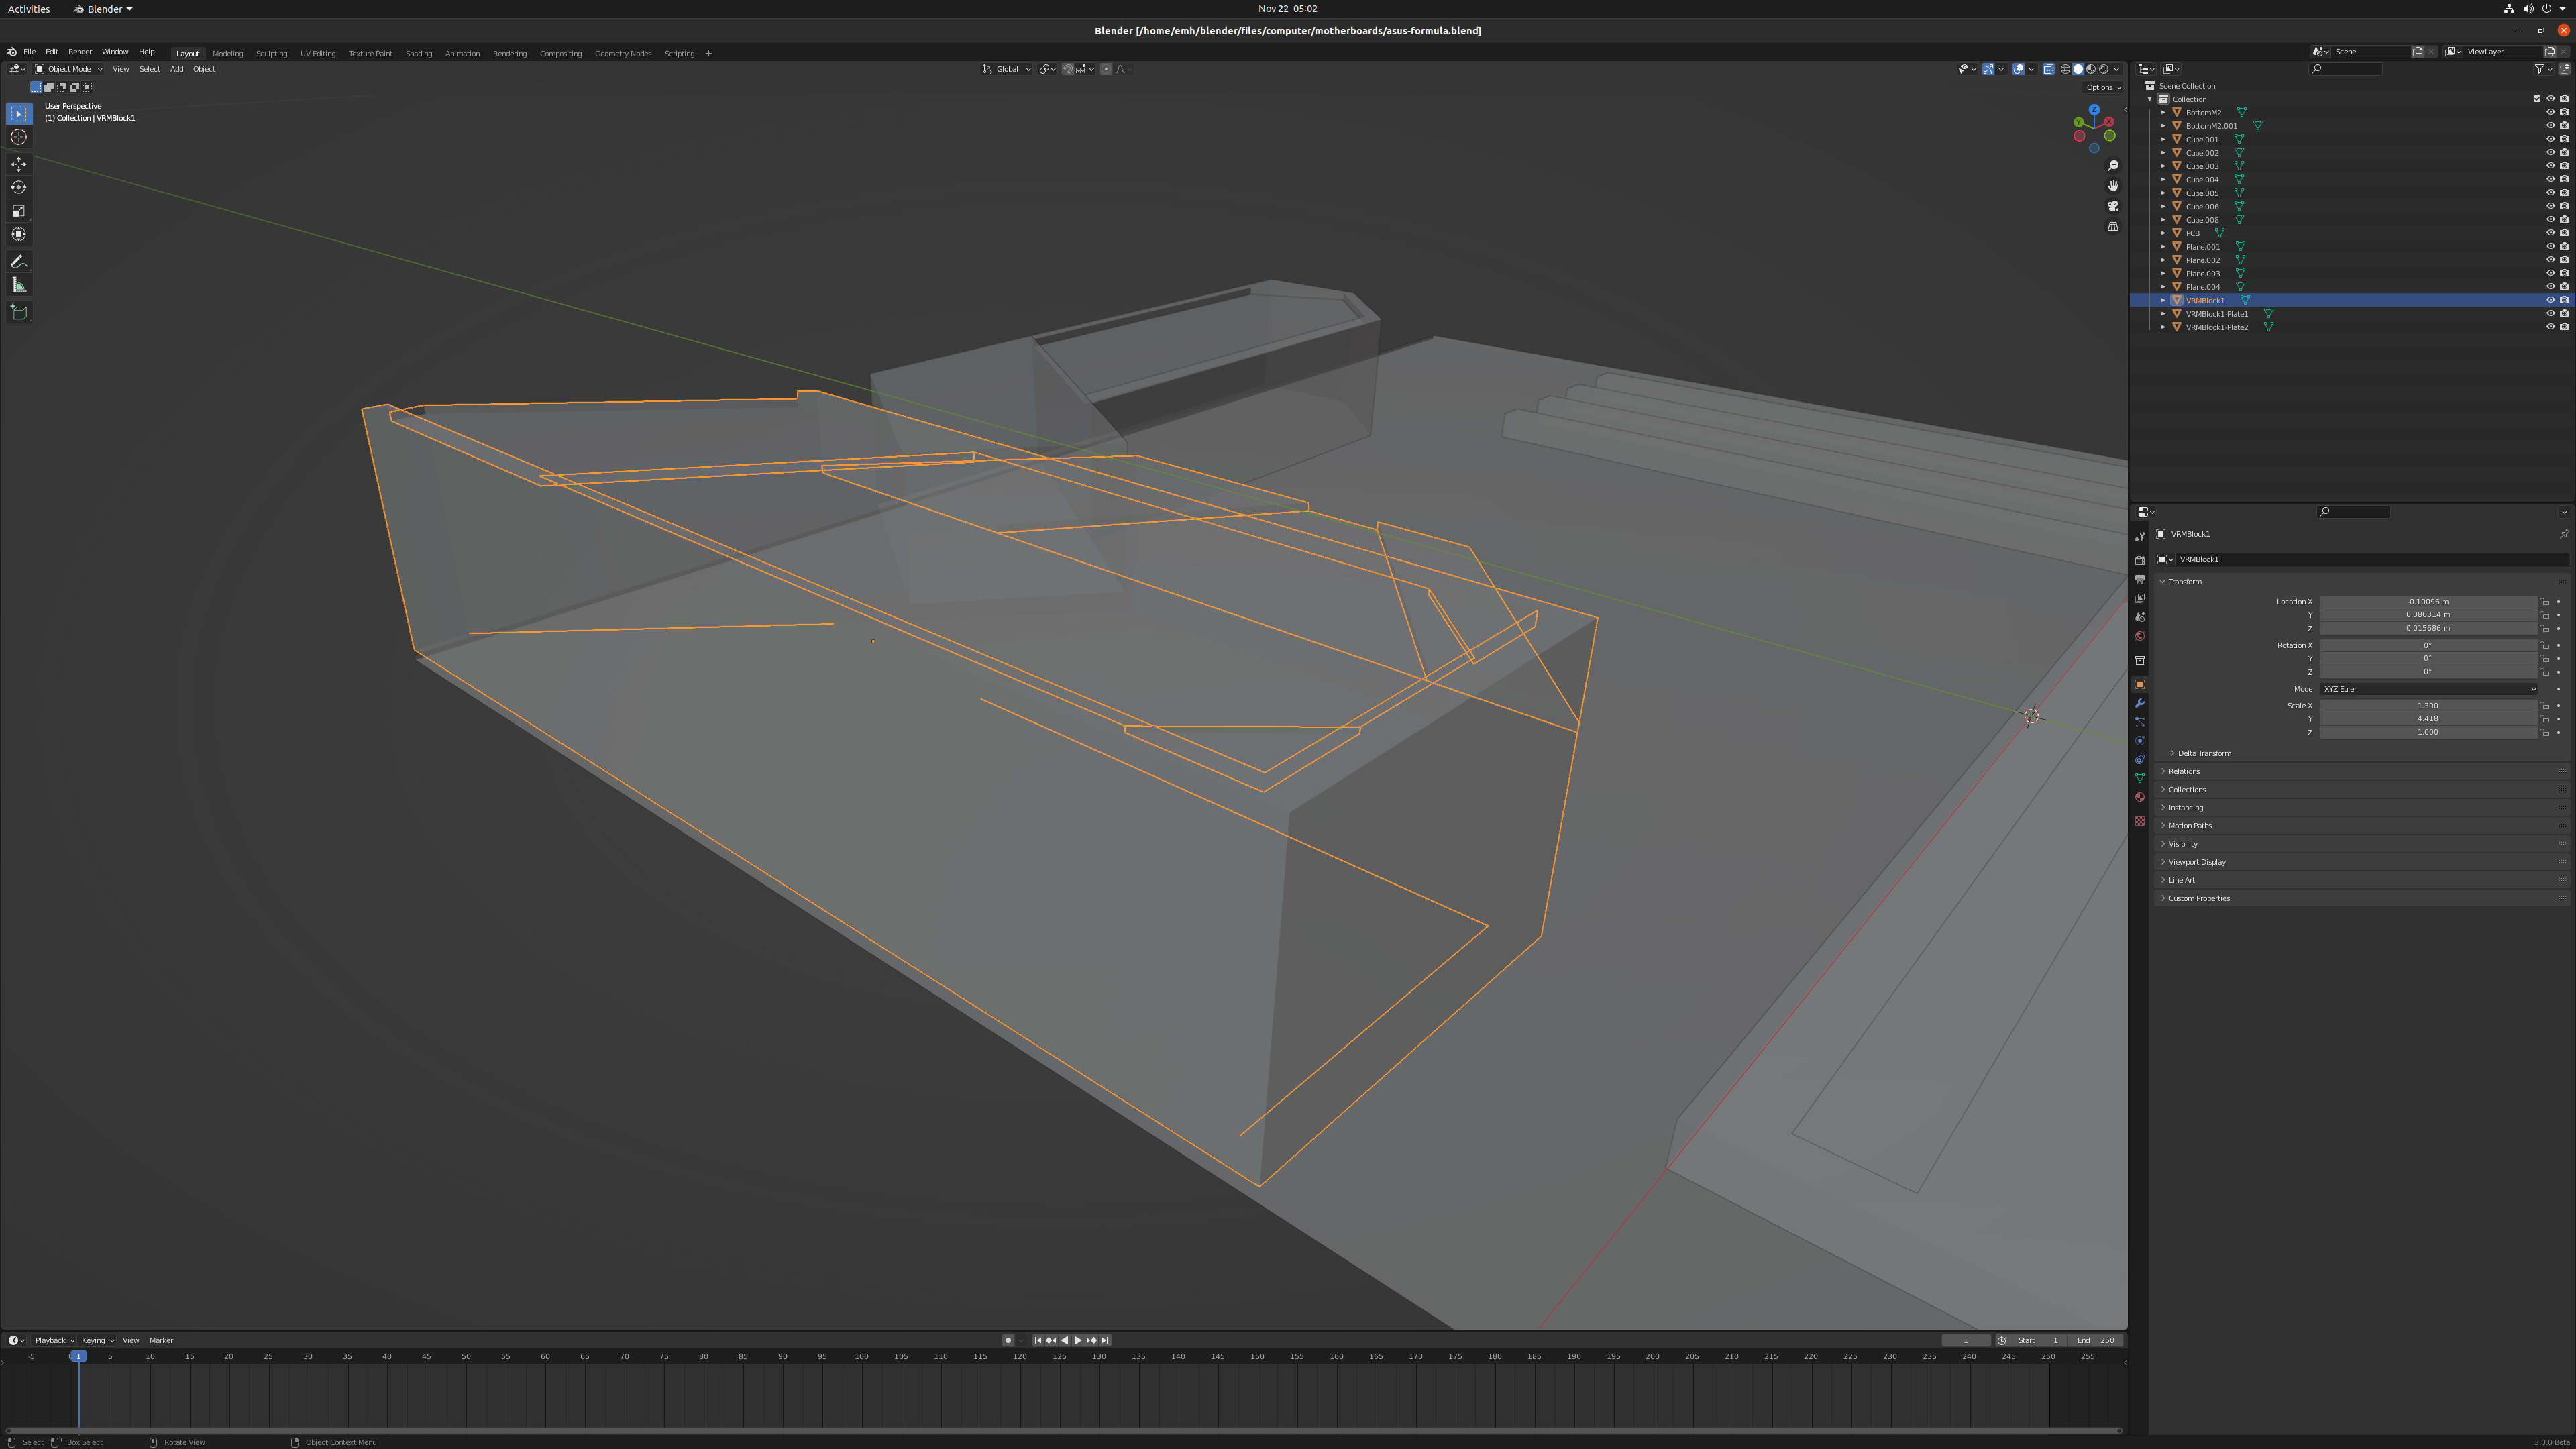2576x1449 pixels.
Task: Toggle viewport overlays button
Action: point(2018,69)
